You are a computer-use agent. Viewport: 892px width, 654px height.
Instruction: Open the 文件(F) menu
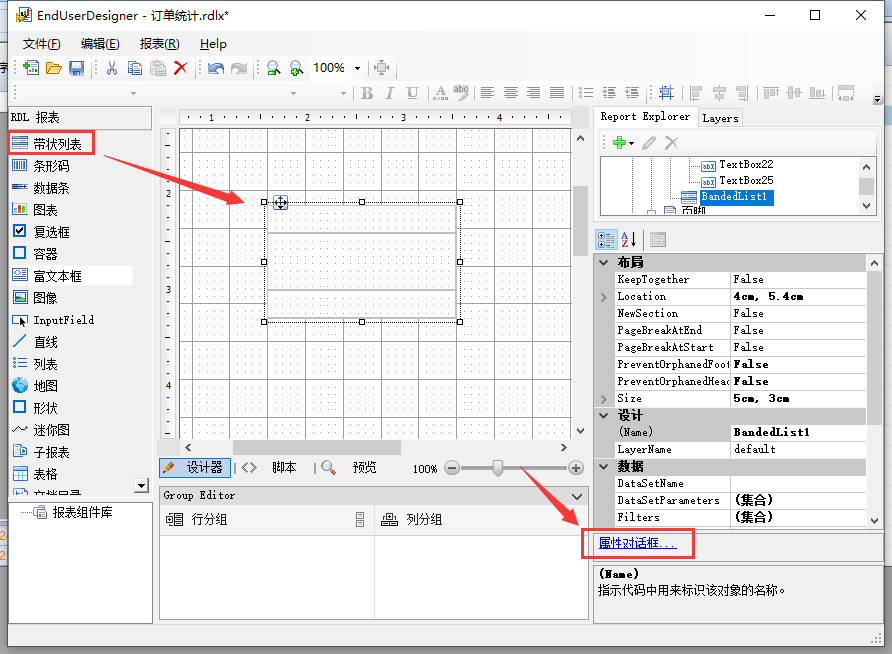coord(42,44)
